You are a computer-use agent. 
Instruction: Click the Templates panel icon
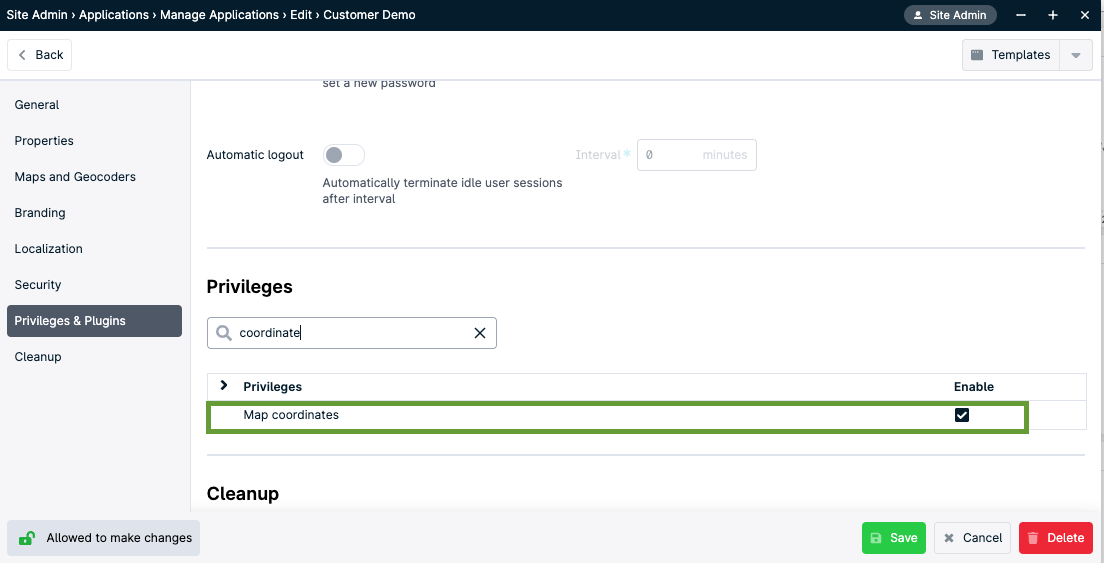point(977,55)
